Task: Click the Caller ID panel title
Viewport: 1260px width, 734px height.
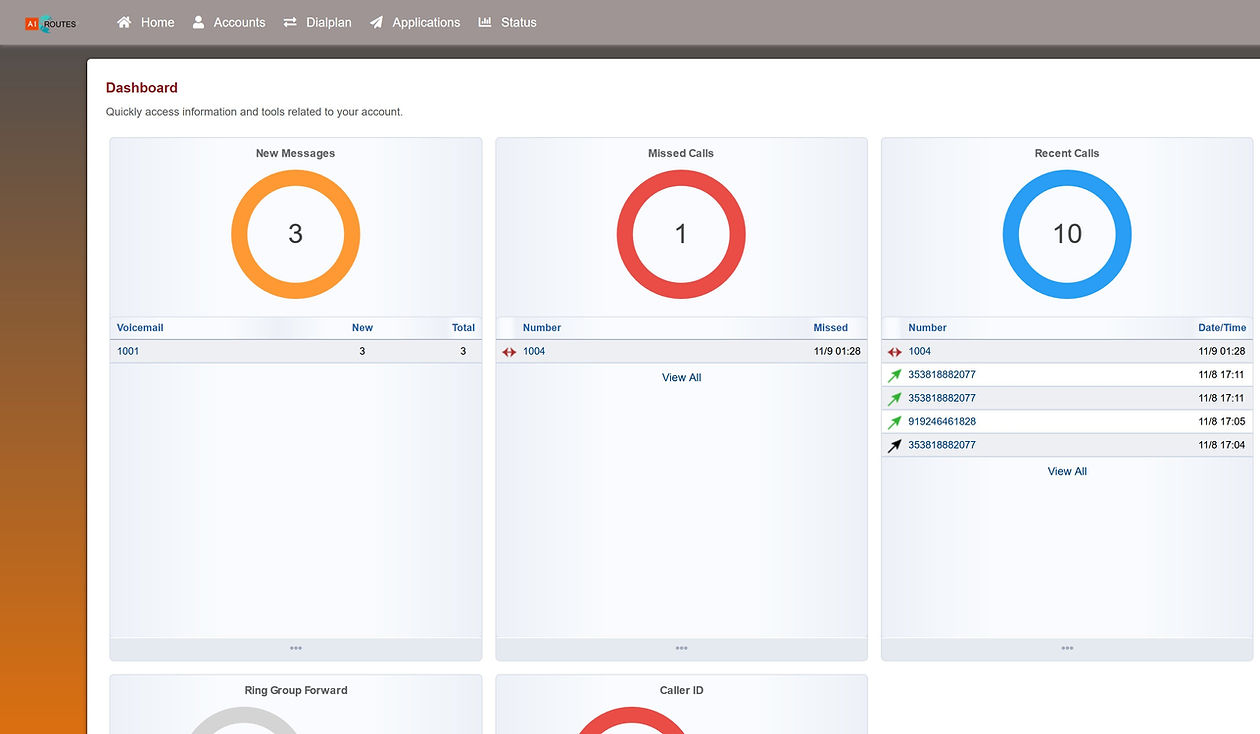Action: pyautogui.click(x=681, y=690)
